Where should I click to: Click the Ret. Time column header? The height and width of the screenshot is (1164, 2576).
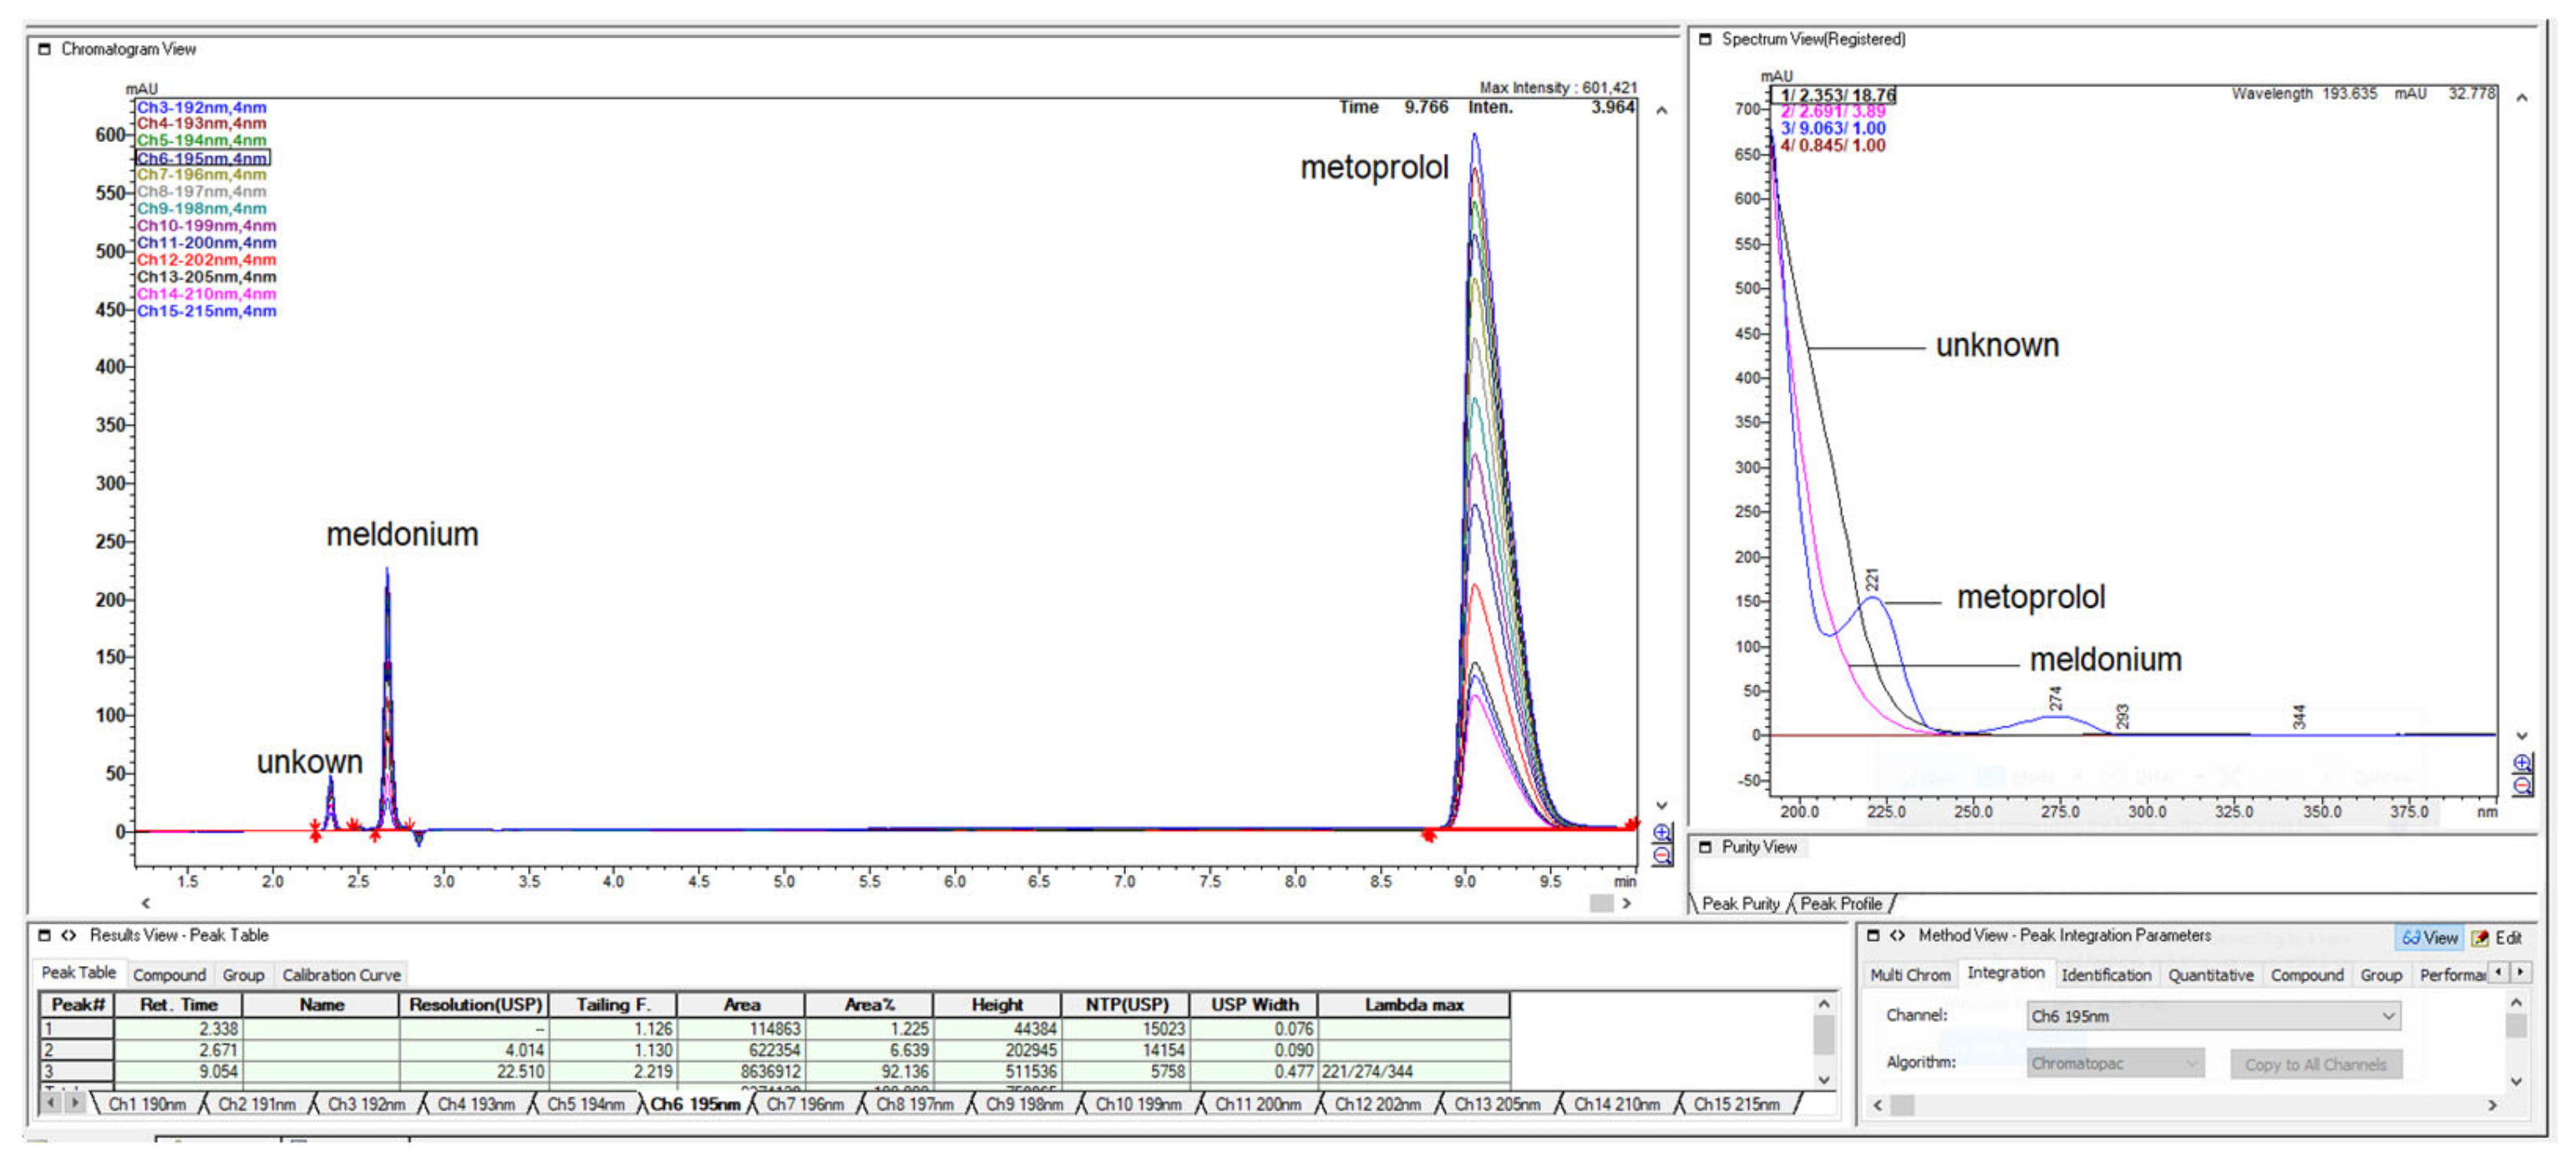point(178,1005)
